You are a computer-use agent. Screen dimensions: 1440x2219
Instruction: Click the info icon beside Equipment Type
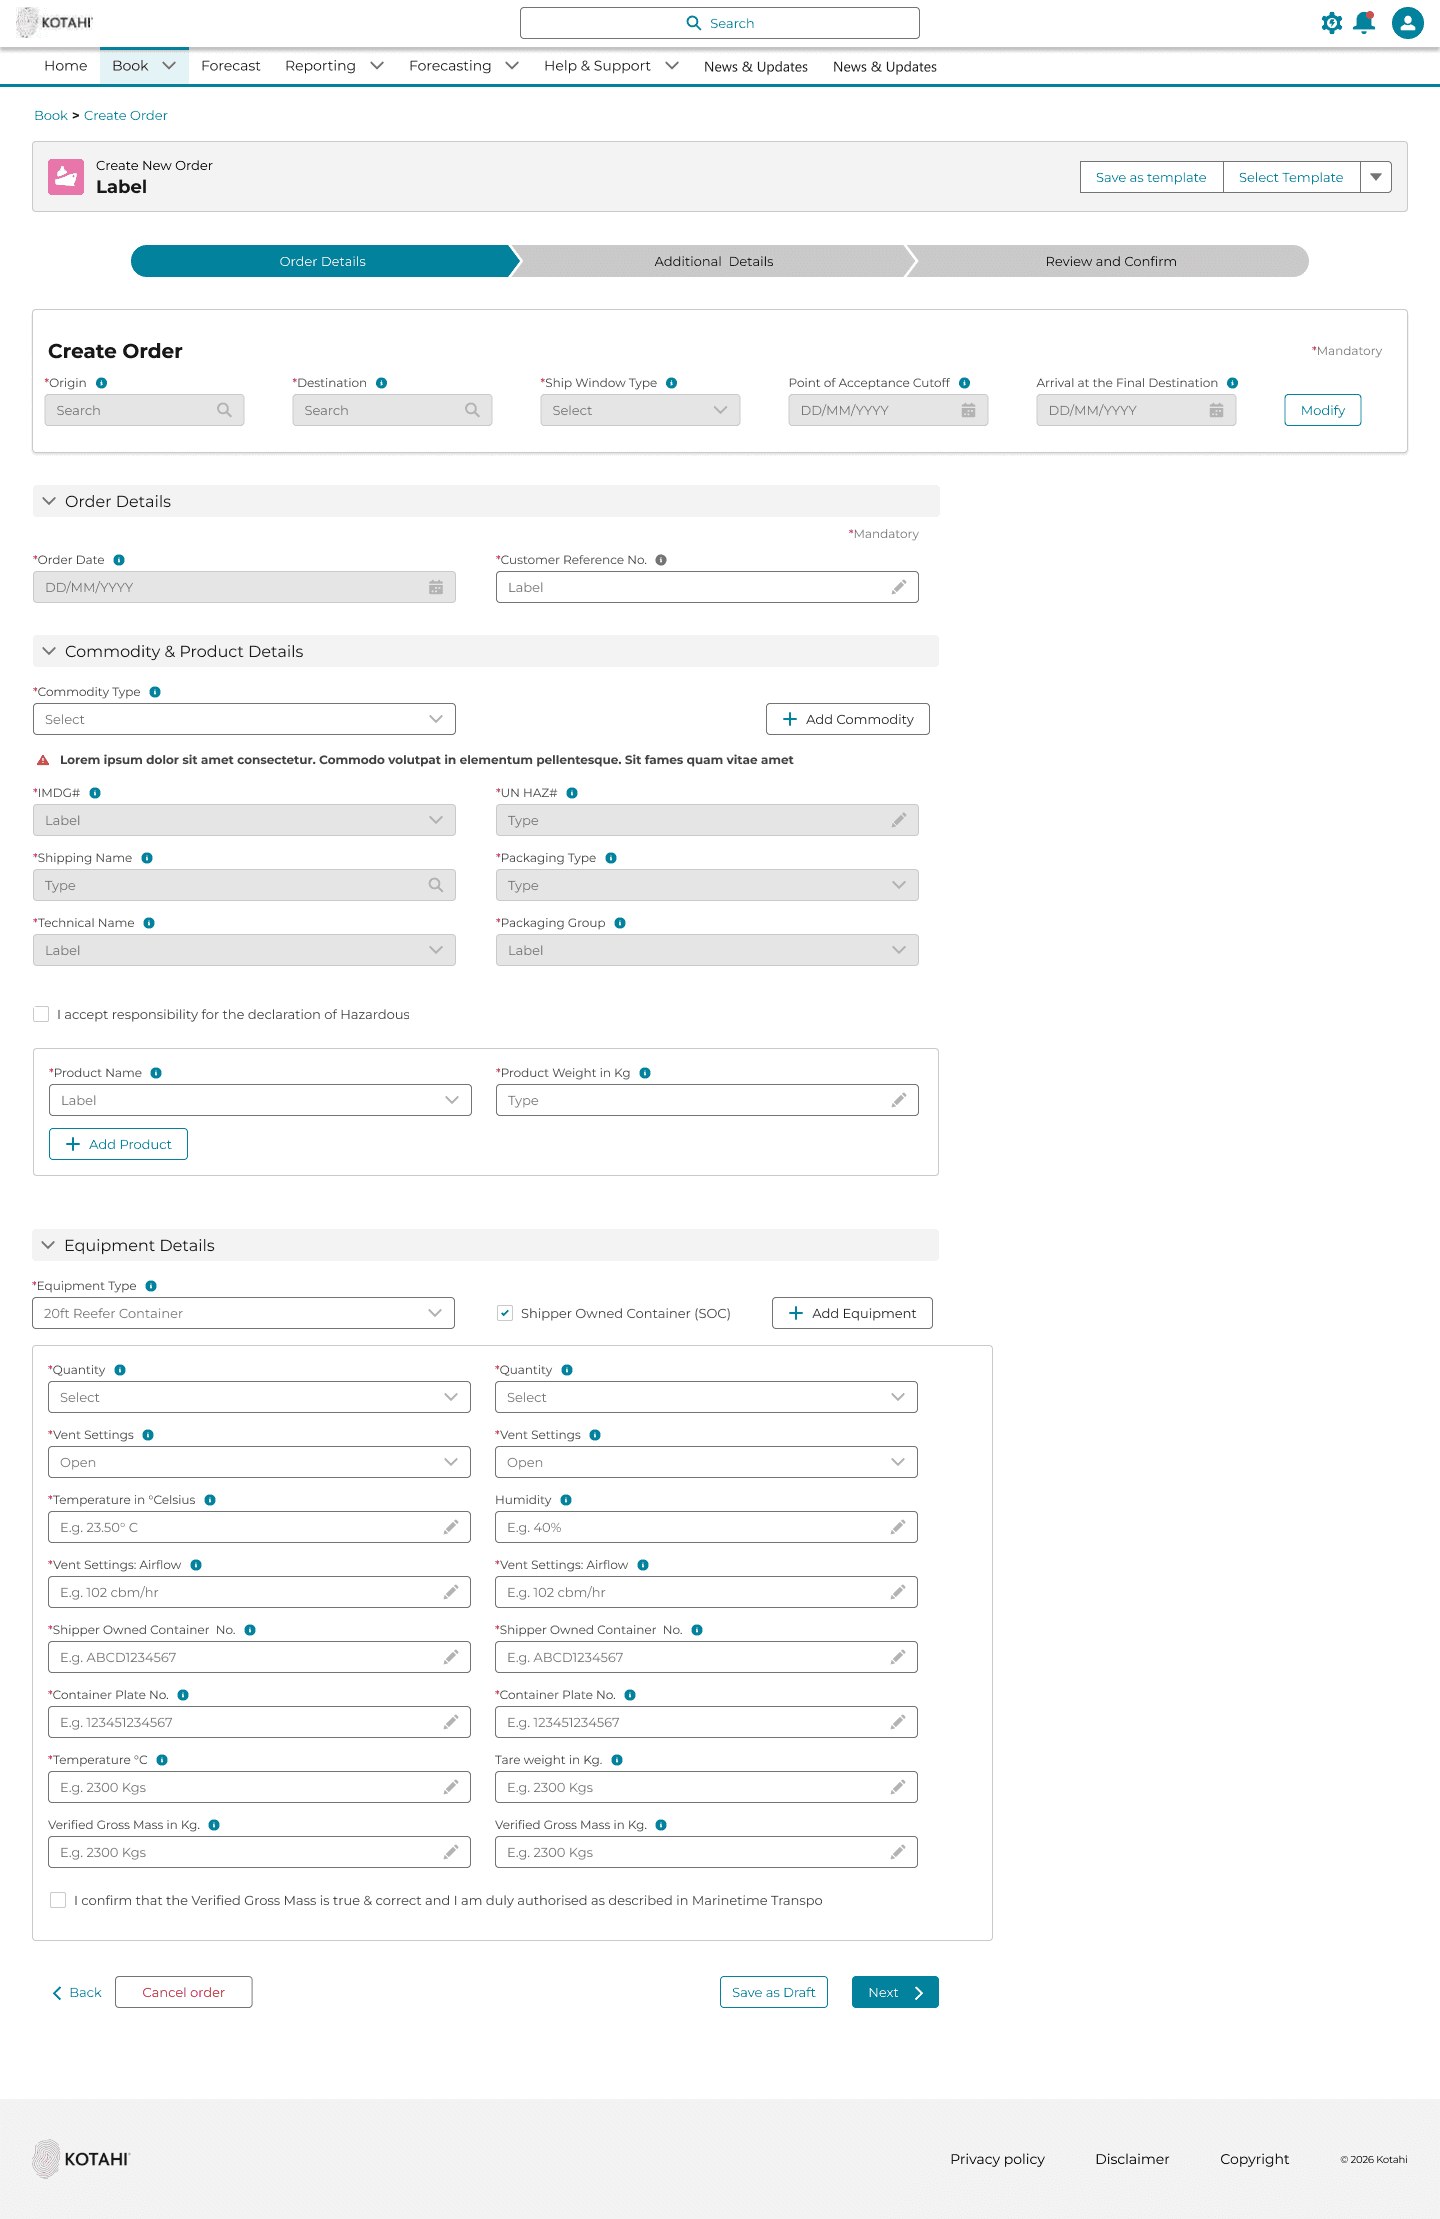[x=151, y=1286]
